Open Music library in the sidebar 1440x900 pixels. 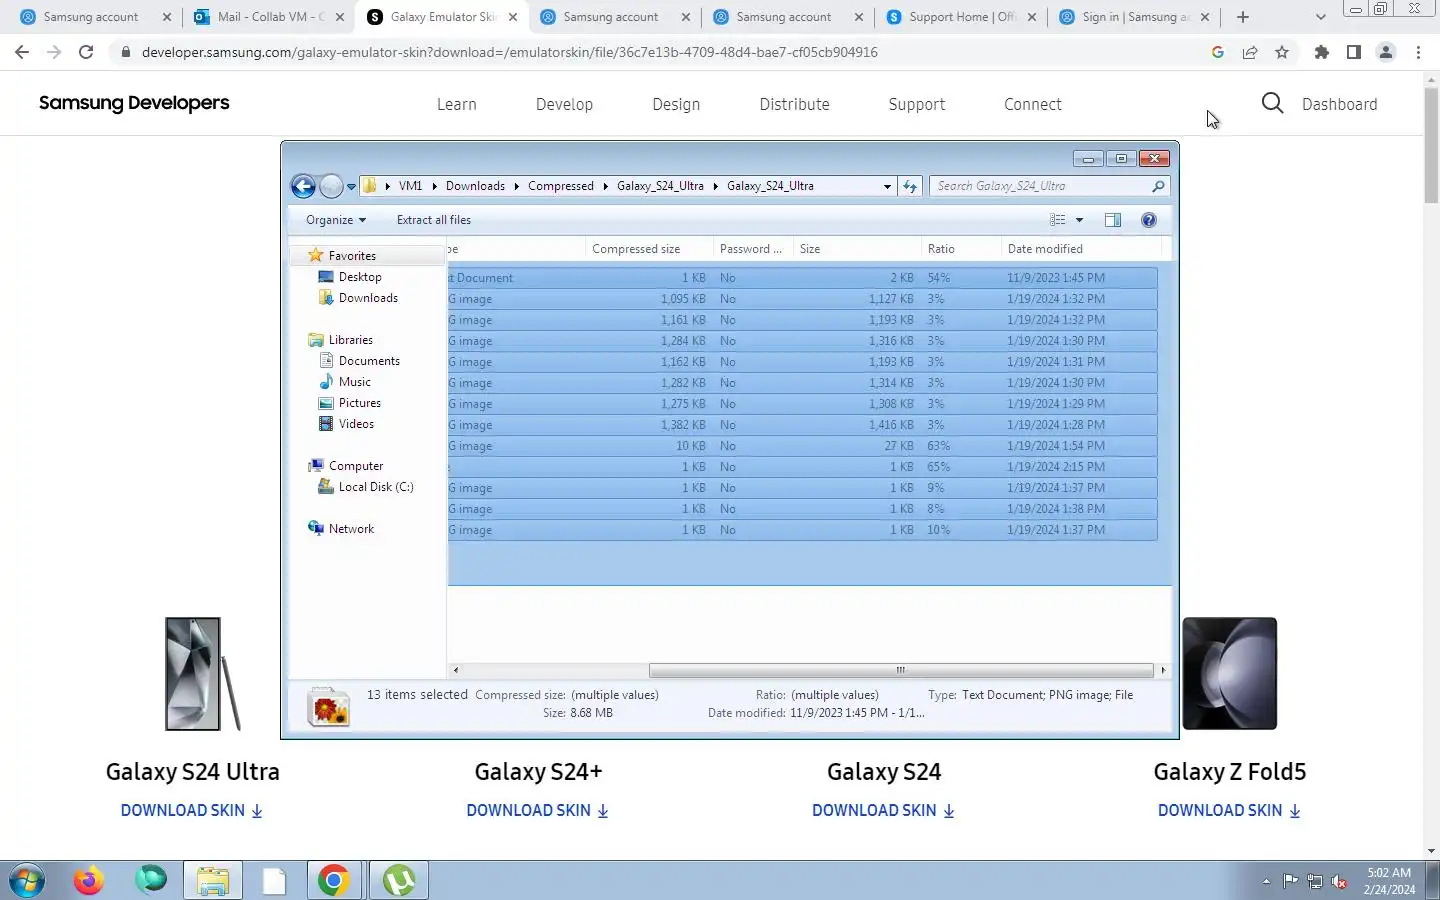pyautogui.click(x=354, y=382)
